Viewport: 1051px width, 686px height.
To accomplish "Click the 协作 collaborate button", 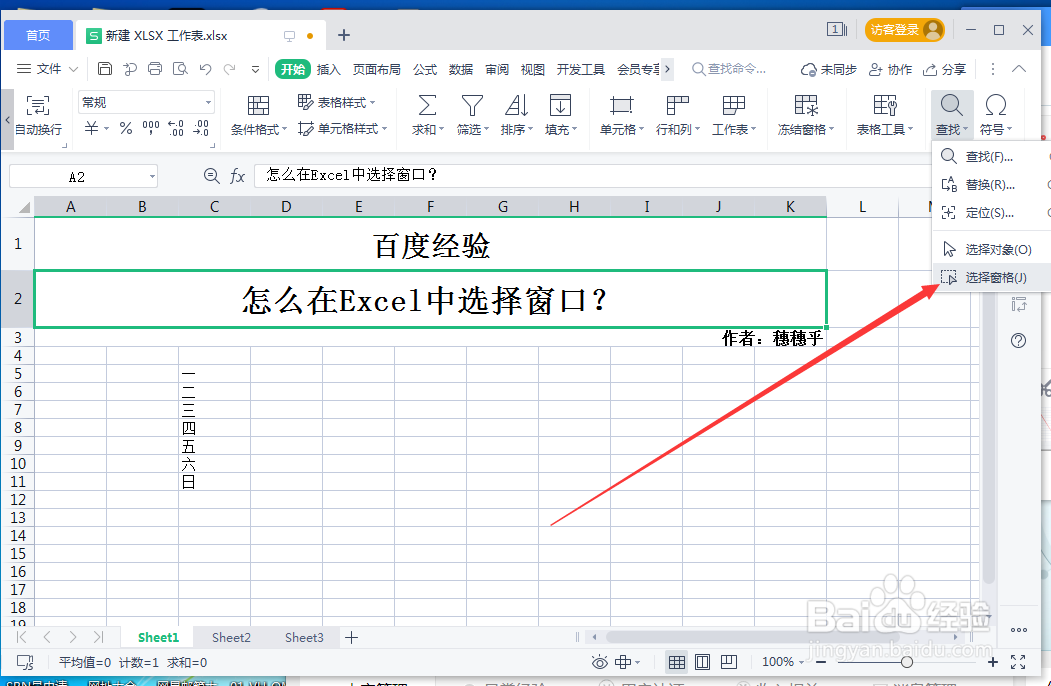I will coord(890,69).
